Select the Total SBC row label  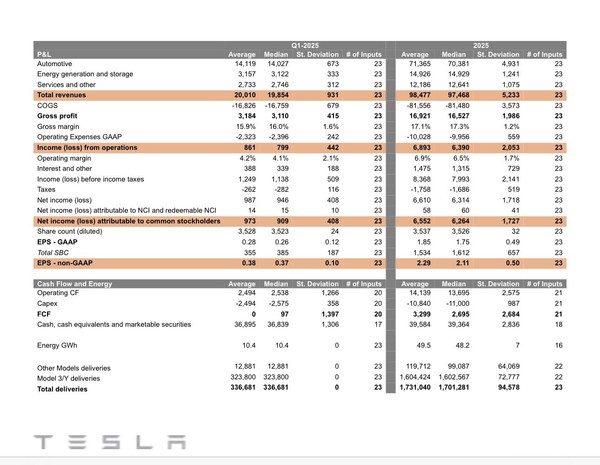[57, 253]
